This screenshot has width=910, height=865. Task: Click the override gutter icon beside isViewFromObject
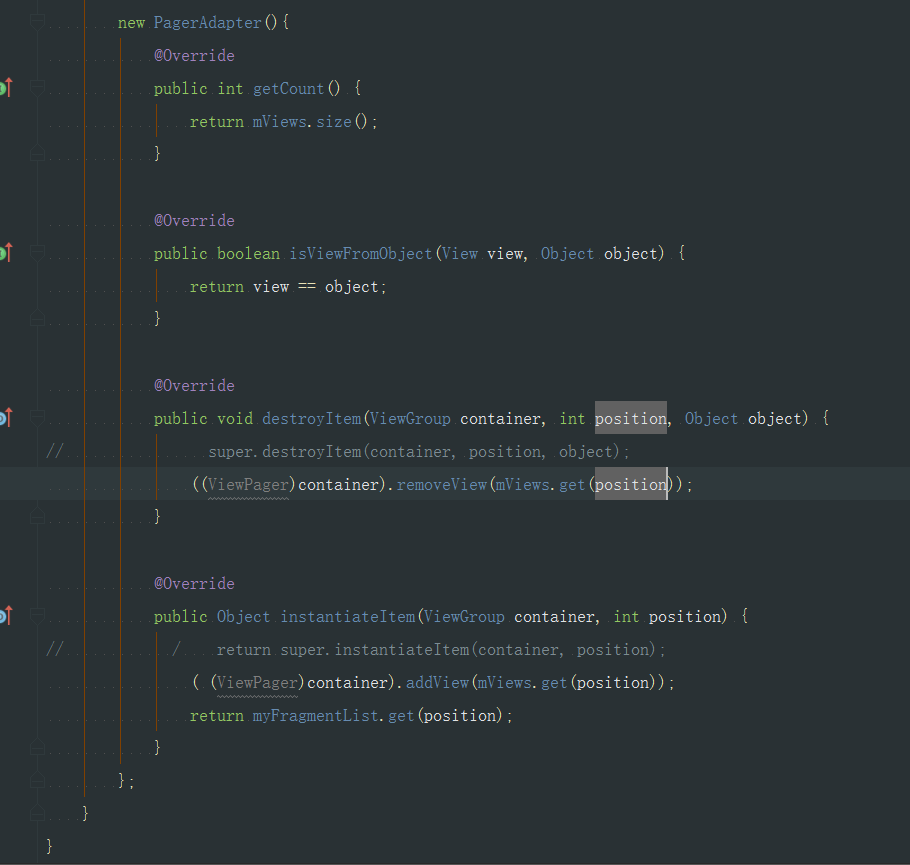pyautogui.click(x=6, y=253)
